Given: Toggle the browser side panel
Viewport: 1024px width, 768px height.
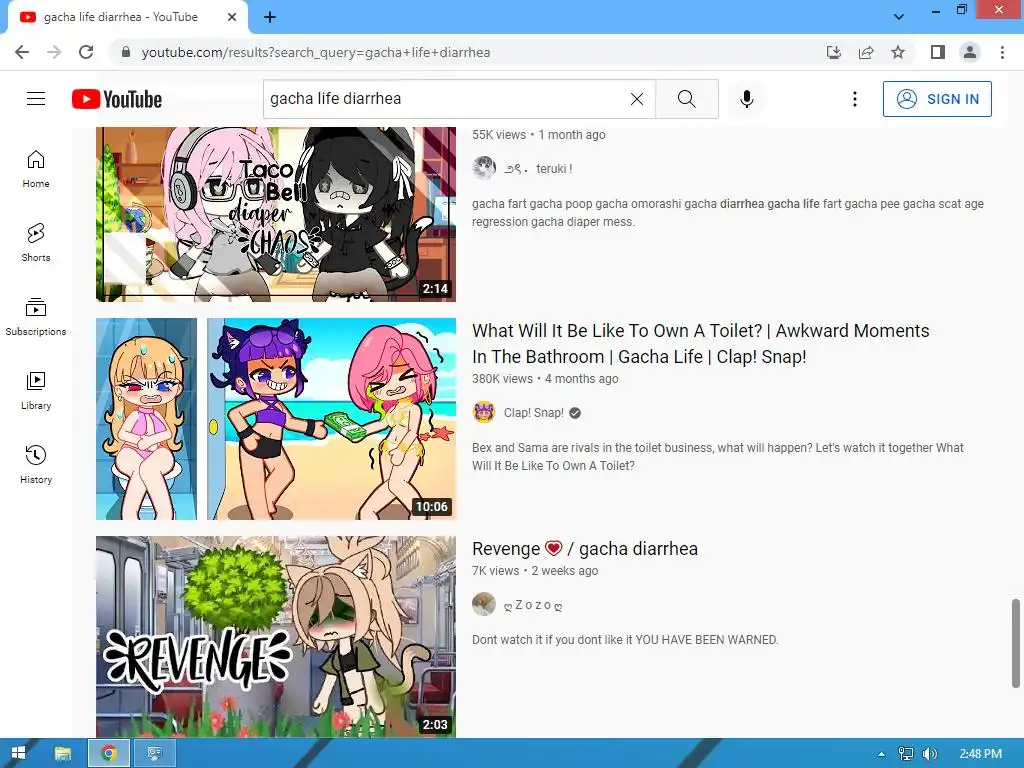Looking at the screenshot, I should (x=938, y=52).
